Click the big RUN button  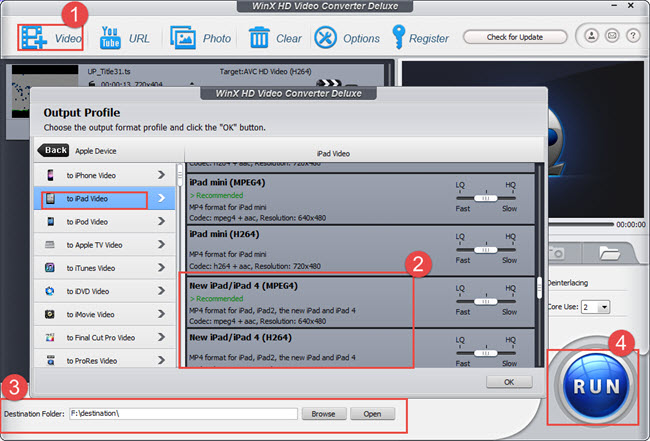click(x=596, y=386)
